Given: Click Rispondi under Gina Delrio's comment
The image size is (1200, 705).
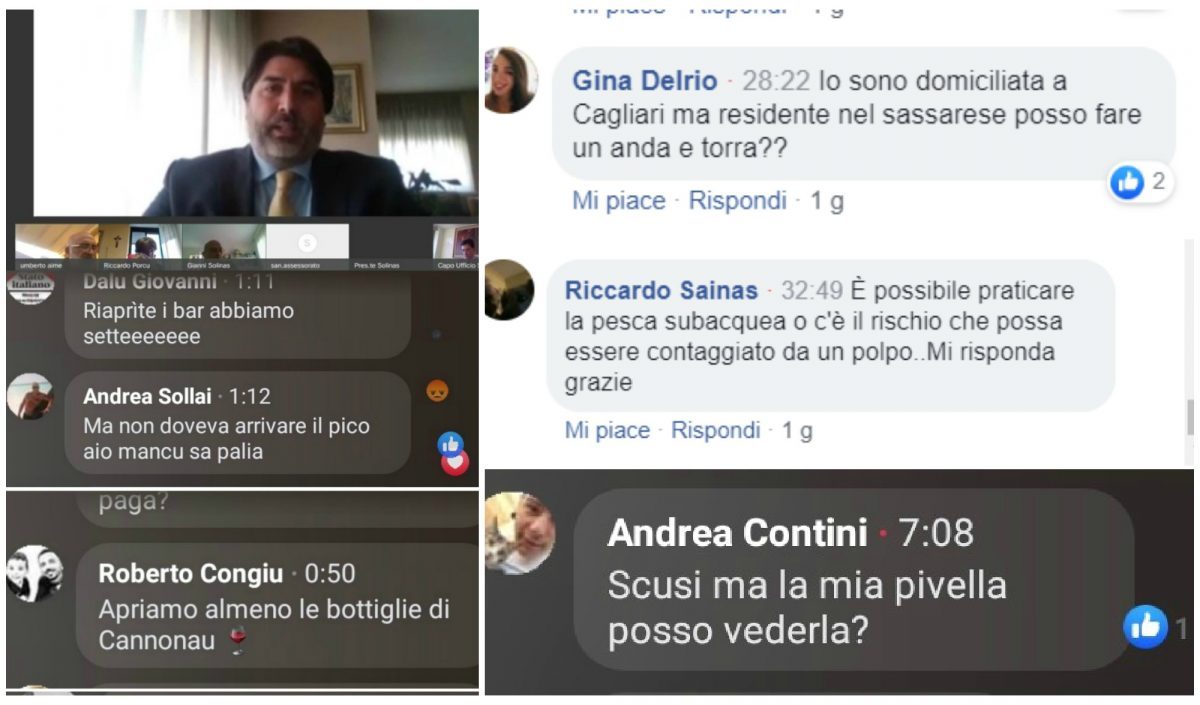Looking at the screenshot, I should point(738,201).
